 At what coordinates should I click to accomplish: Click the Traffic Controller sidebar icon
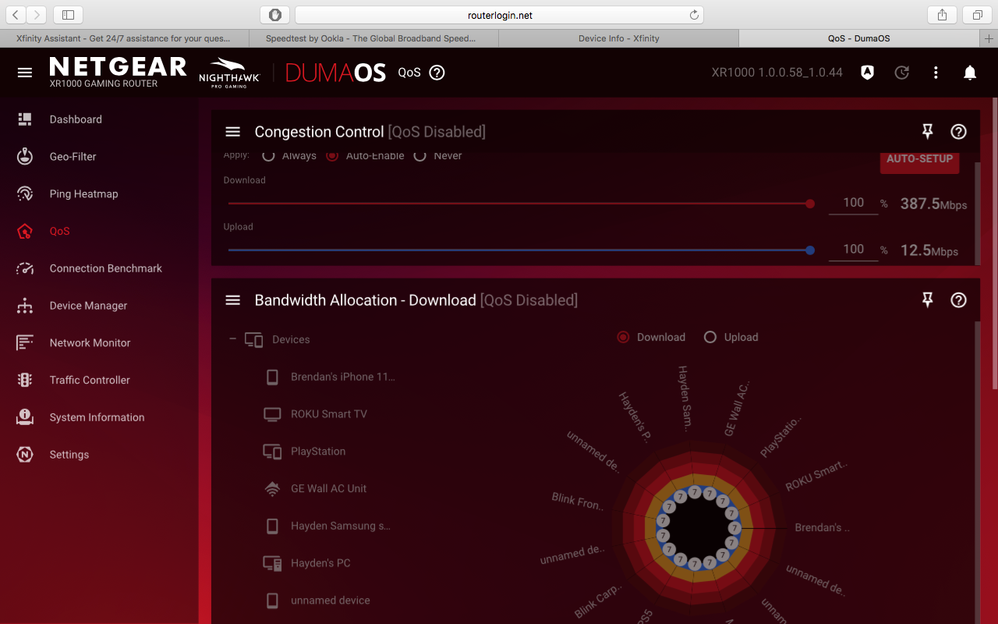[x=25, y=380]
